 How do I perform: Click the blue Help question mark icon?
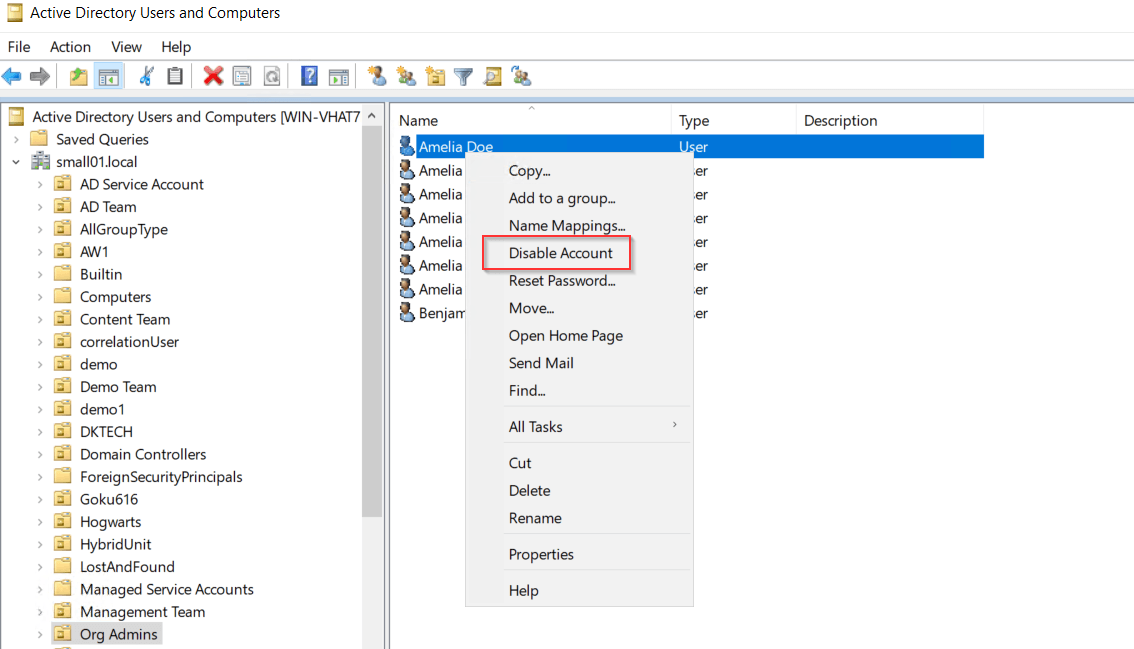point(310,76)
